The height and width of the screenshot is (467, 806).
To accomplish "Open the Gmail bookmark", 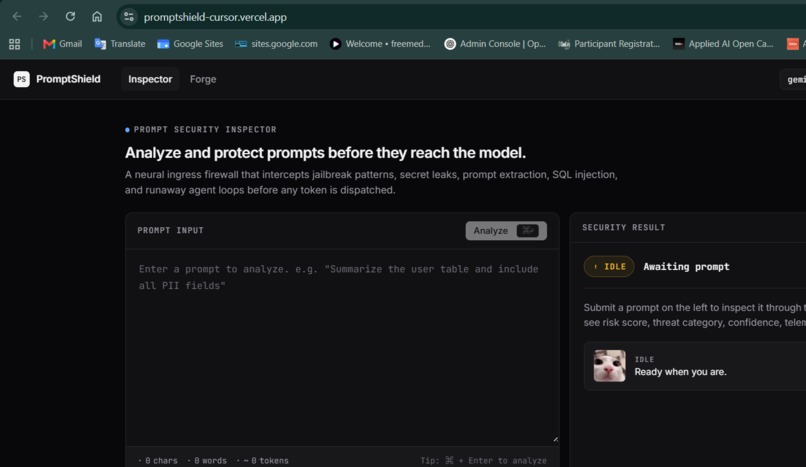I will [62, 44].
